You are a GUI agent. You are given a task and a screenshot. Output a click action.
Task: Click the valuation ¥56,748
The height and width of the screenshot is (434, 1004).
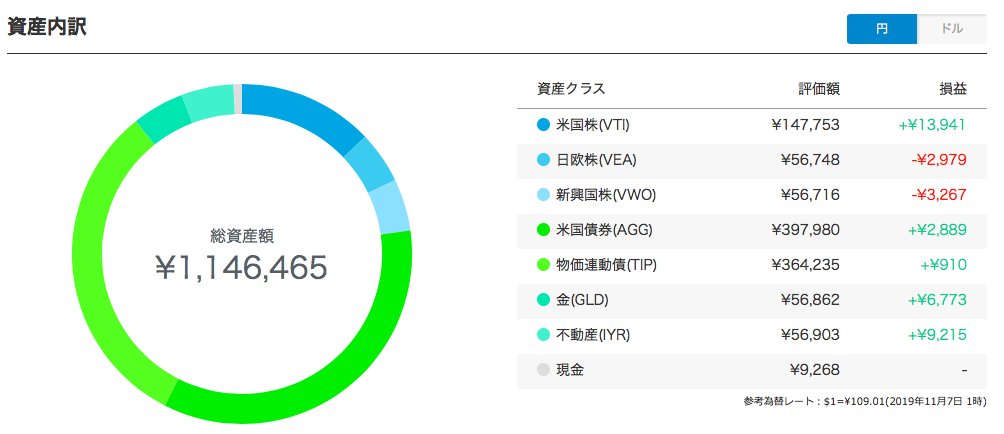pos(810,160)
